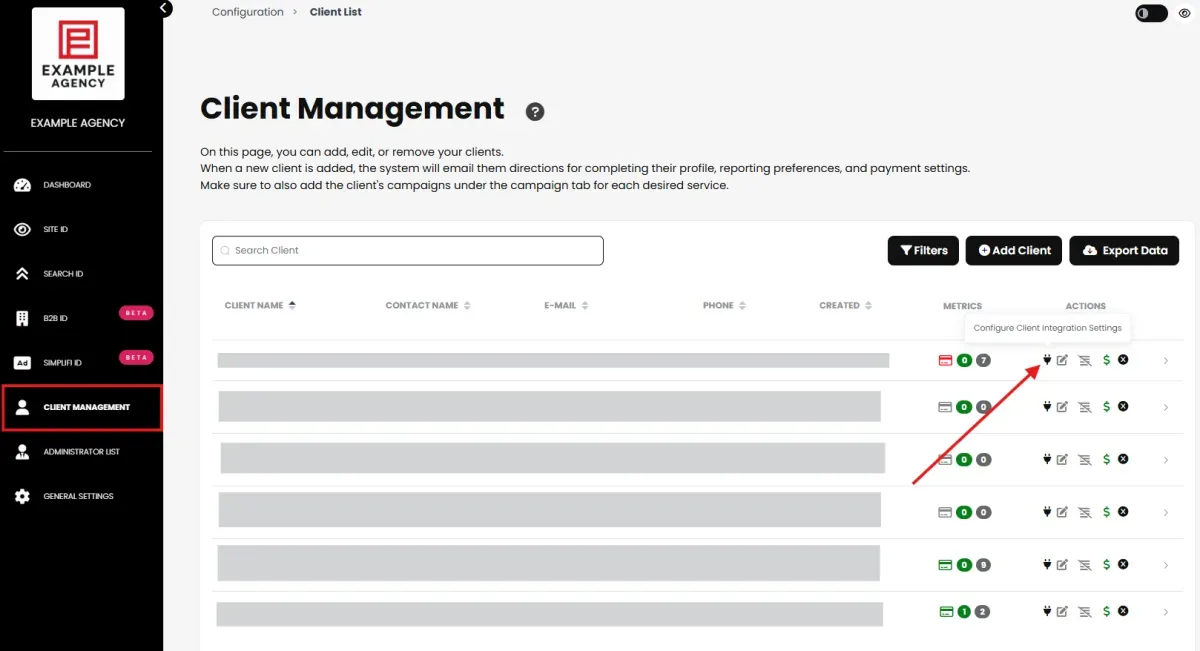
Task: Click green dollar icon in 1/2 metrics row
Action: 1106,611
